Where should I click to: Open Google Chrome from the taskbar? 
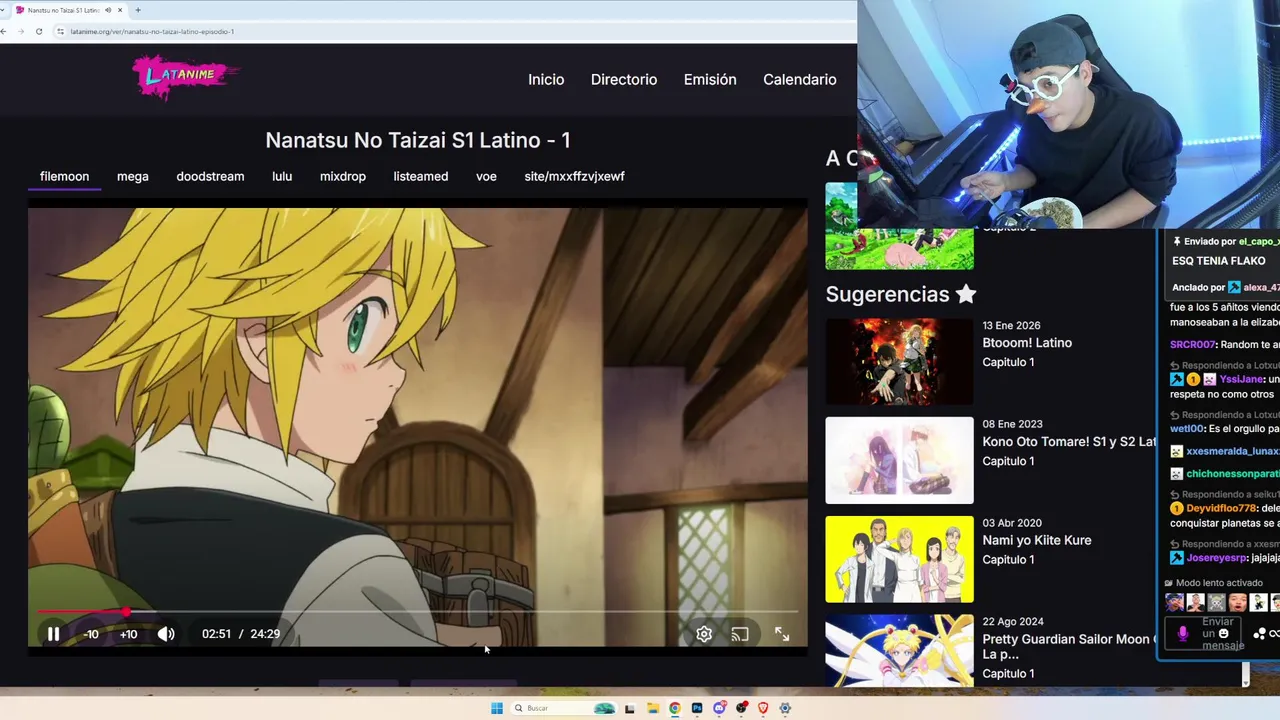click(675, 708)
